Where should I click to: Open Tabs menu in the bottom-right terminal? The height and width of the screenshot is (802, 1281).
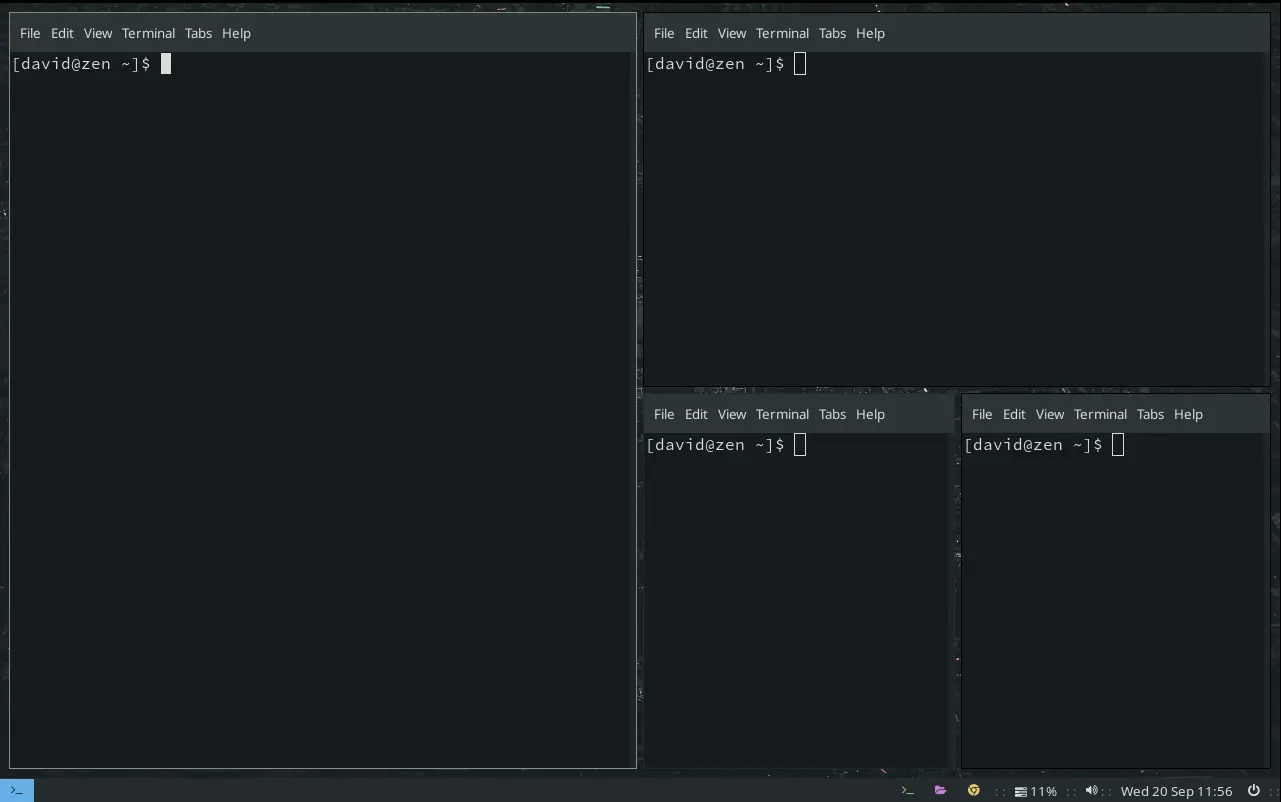point(1150,414)
